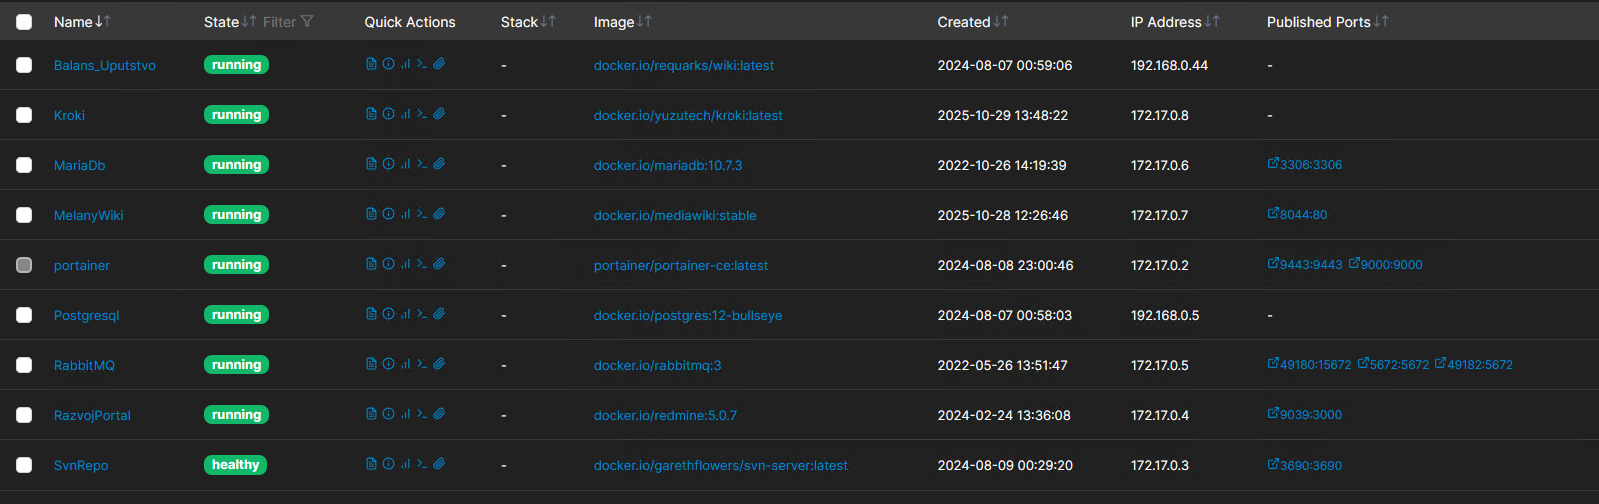View stats for the MariaDb container
Screen dimensions: 1599x504
pyautogui.click(x=405, y=164)
